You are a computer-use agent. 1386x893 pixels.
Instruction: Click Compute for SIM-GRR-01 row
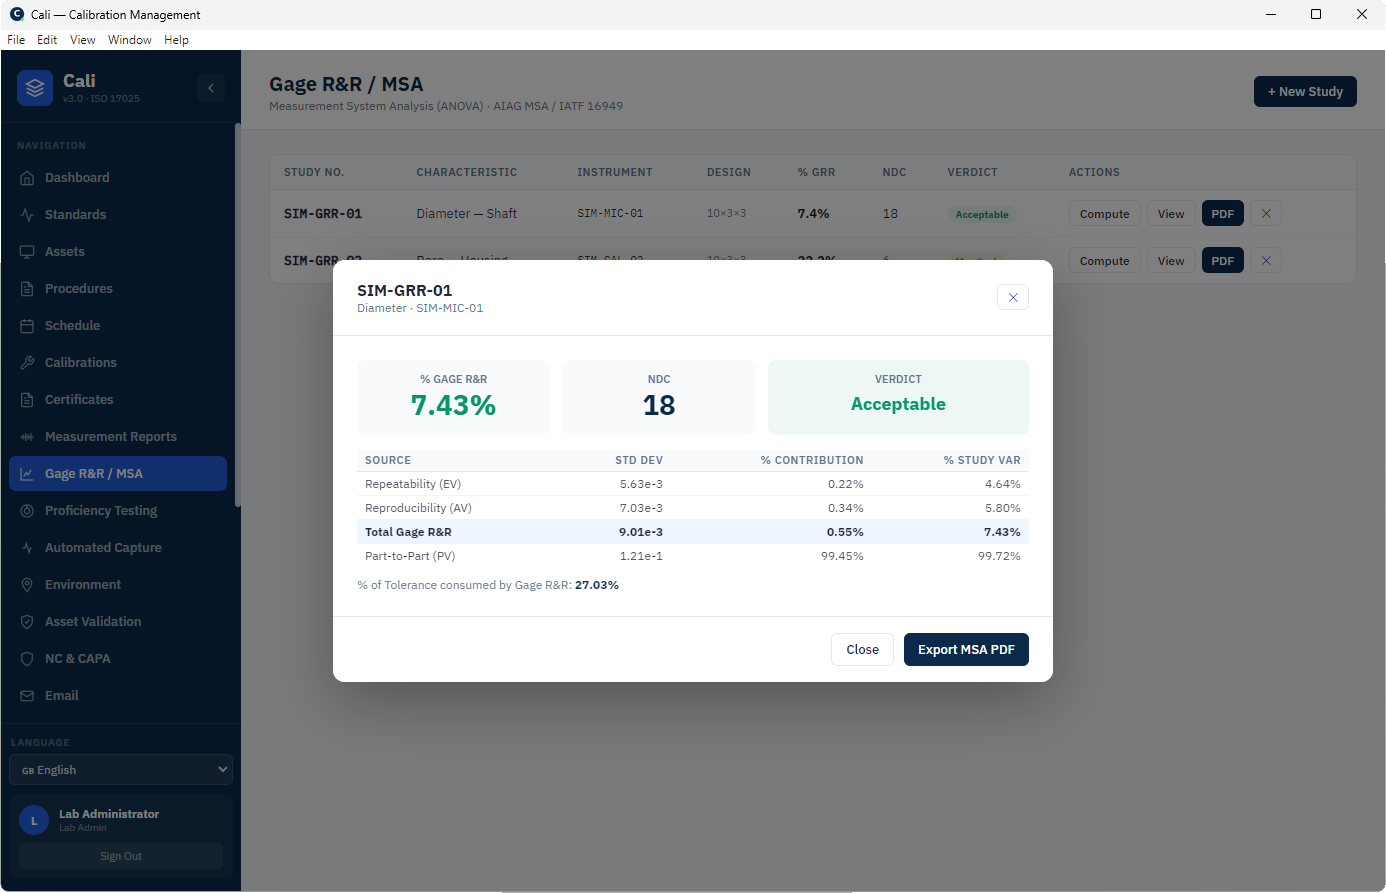point(1104,214)
